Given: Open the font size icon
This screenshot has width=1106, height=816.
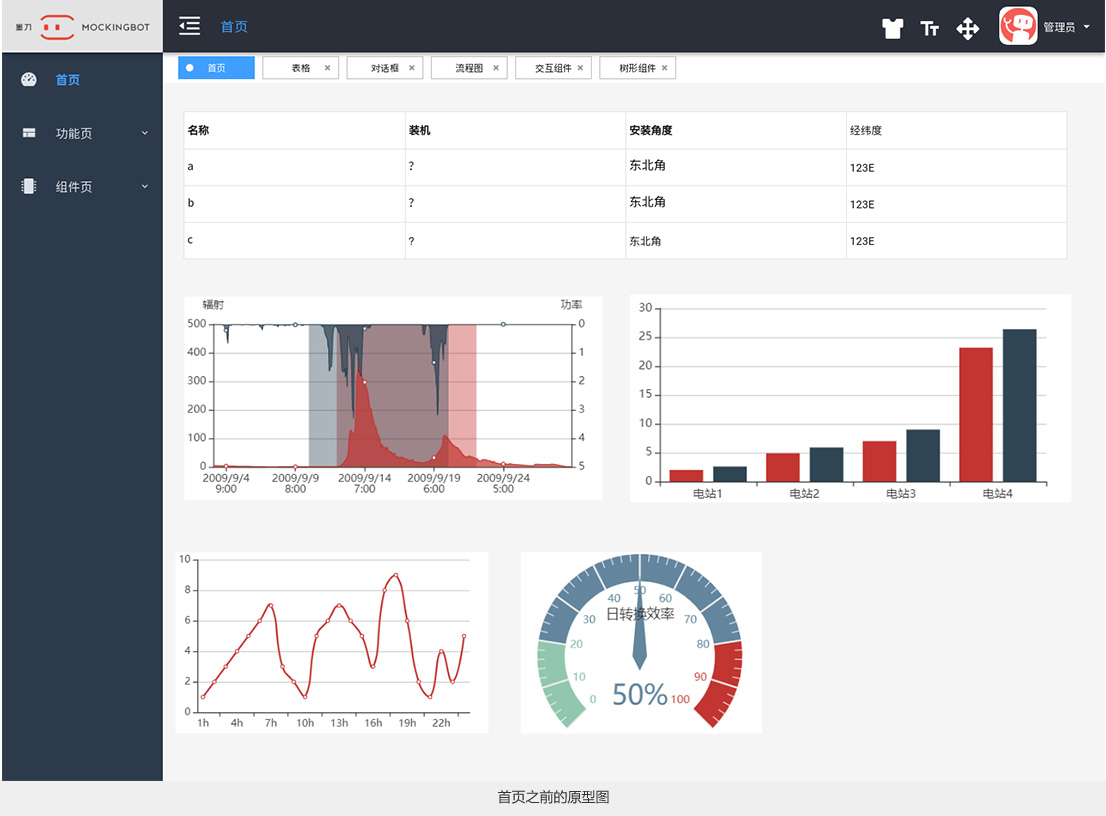Looking at the screenshot, I should point(930,28).
